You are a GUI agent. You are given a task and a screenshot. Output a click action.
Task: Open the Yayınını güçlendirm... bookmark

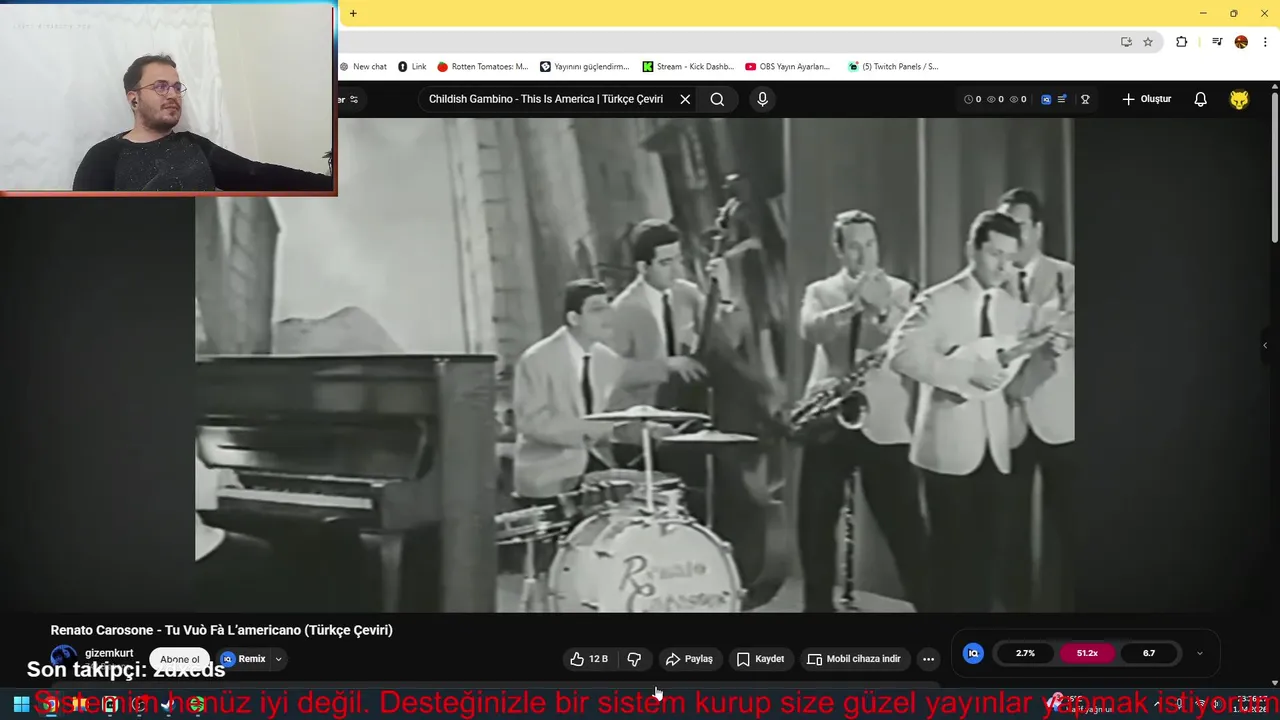click(585, 66)
